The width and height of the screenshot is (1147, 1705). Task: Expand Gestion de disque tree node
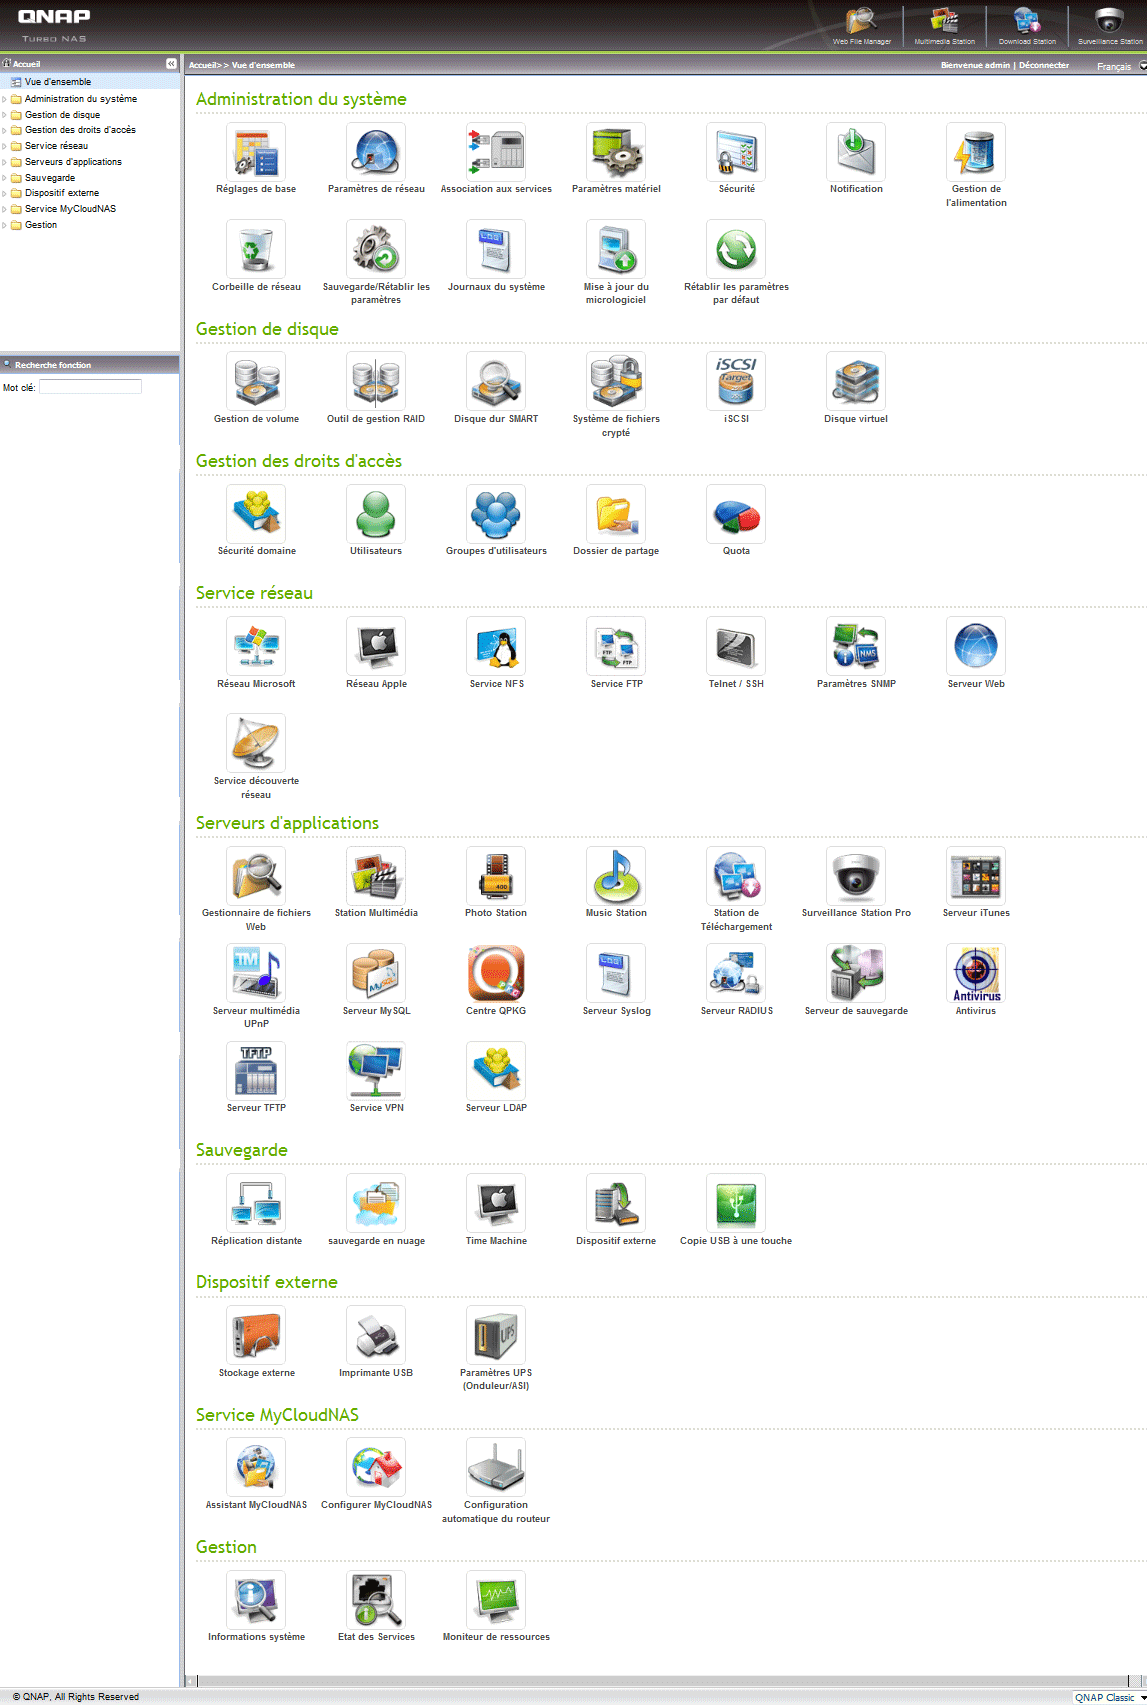[5, 115]
